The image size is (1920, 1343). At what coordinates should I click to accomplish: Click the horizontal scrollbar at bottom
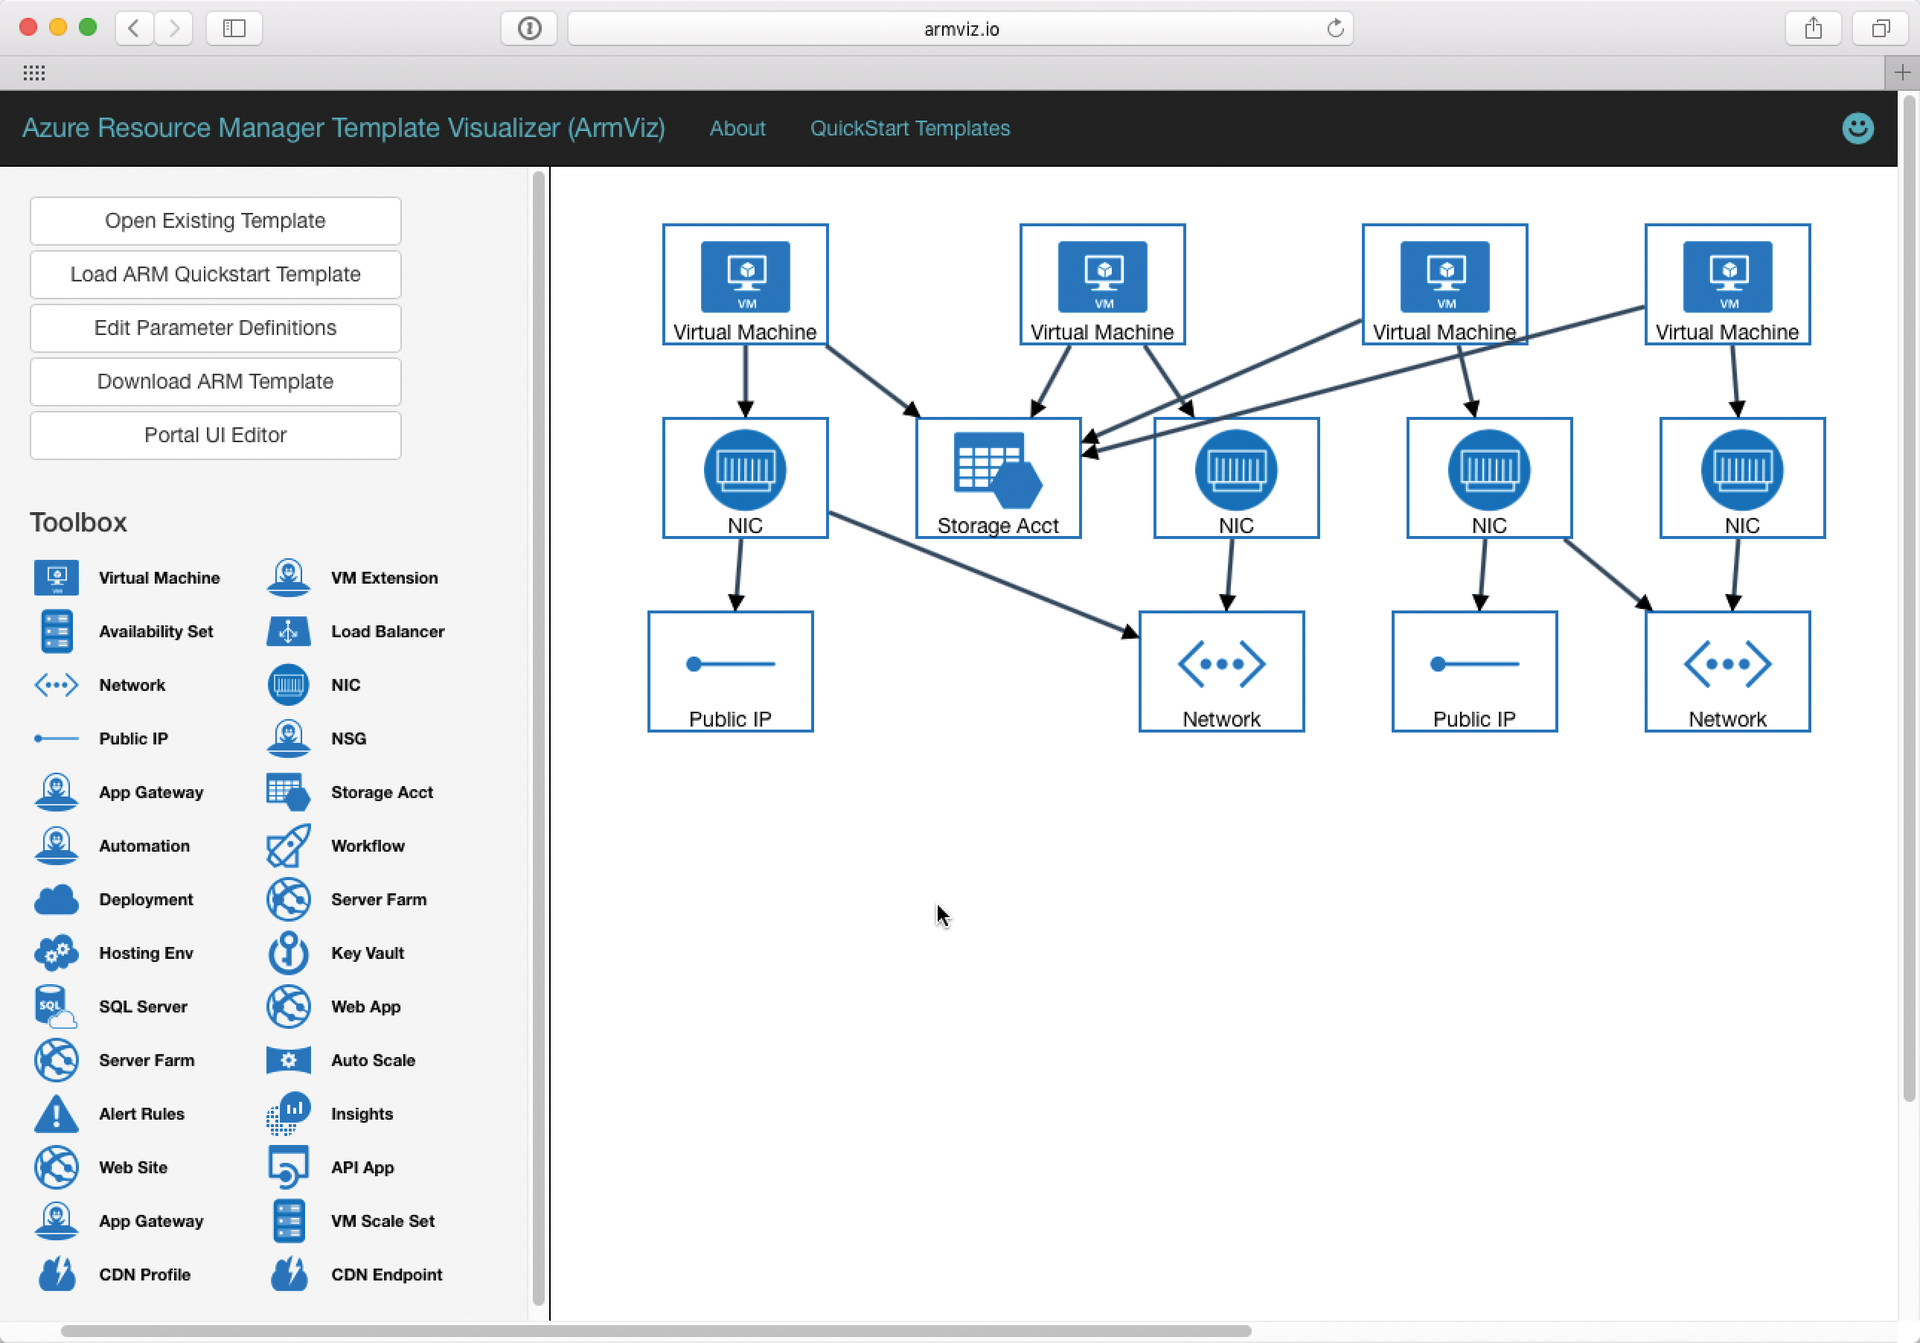pyautogui.click(x=656, y=1331)
